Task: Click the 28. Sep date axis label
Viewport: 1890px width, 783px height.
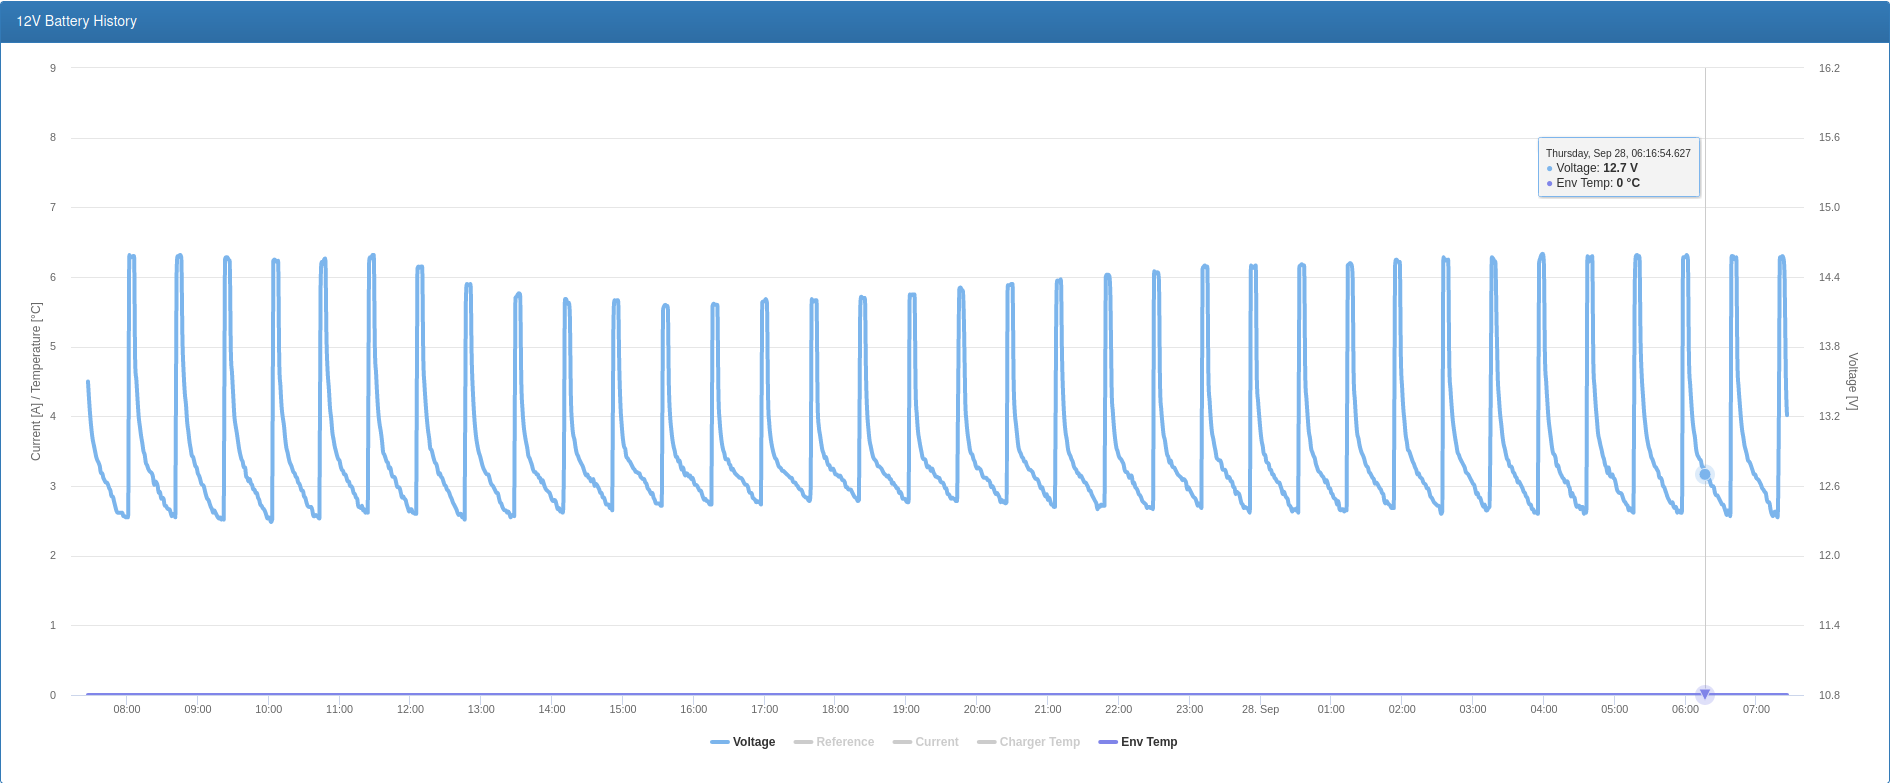Action: coord(1260,709)
